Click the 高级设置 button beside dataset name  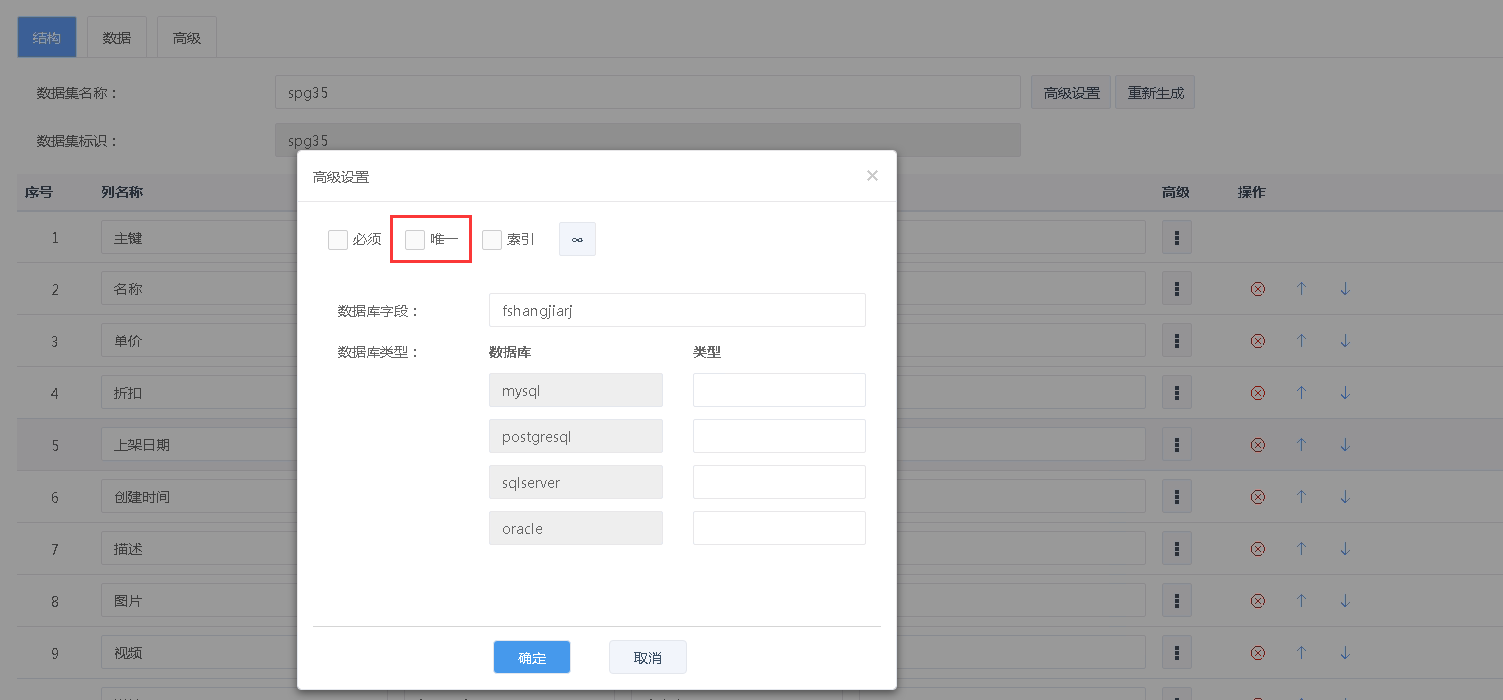click(x=1071, y=92)
